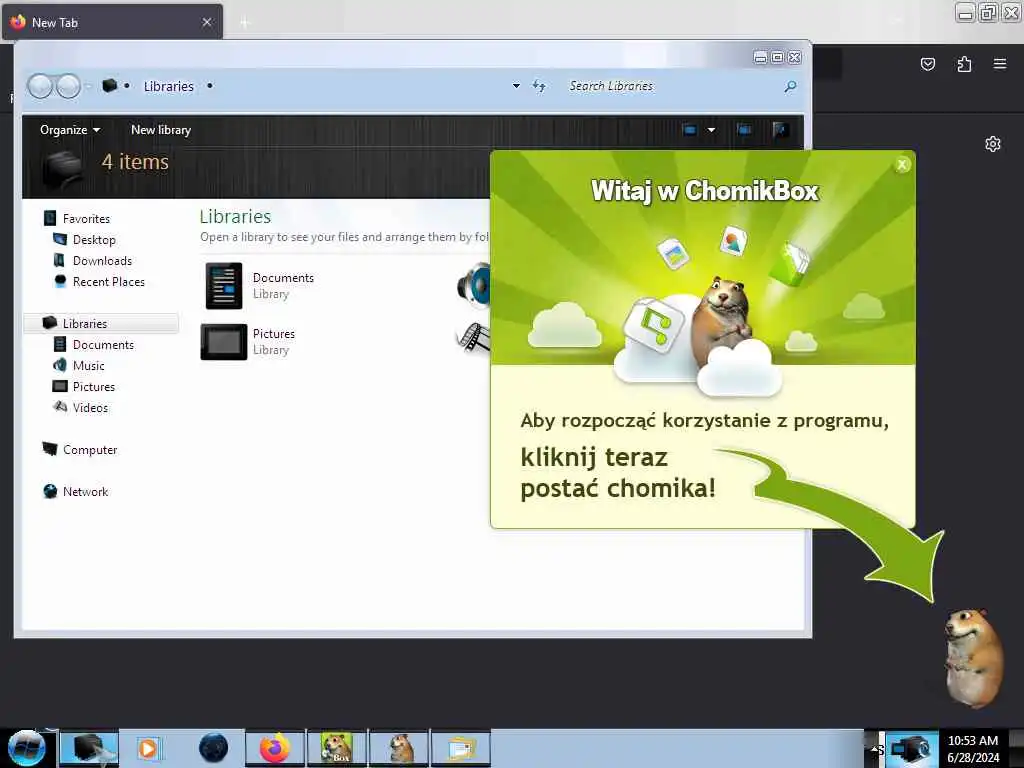
Task: Expand the address bar history dropdown
Action: (516, 86)
